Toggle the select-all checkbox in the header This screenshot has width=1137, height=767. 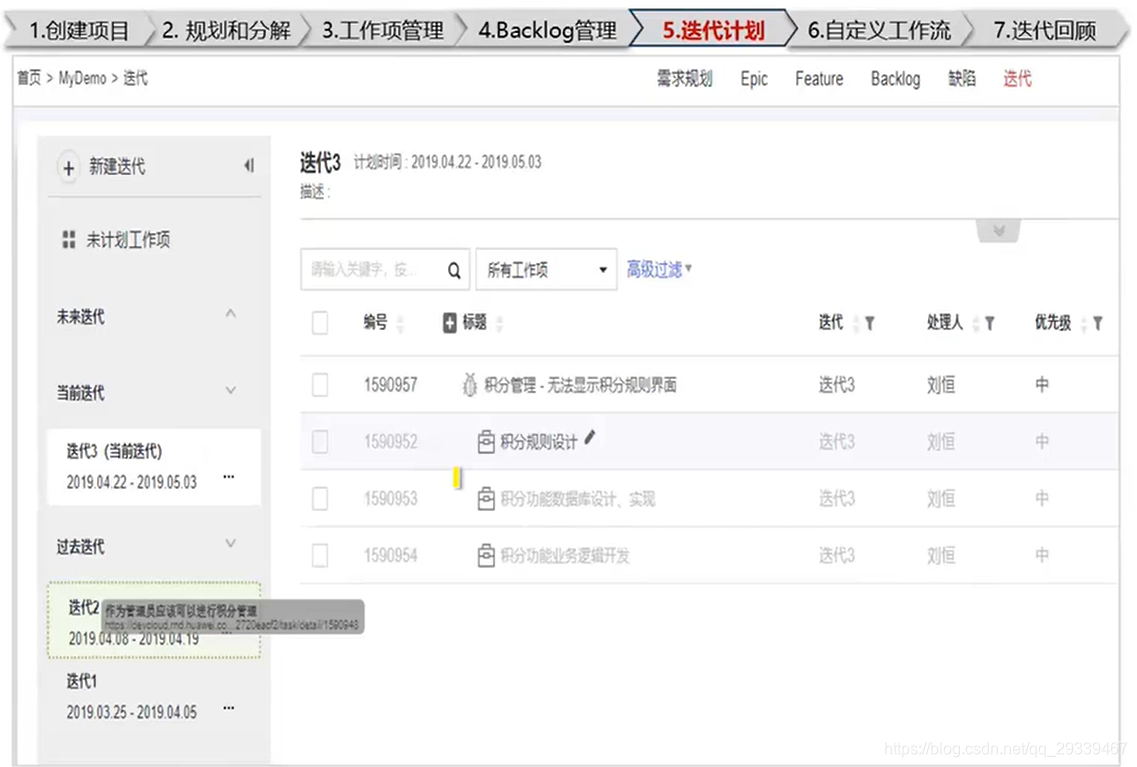(320, 323)
